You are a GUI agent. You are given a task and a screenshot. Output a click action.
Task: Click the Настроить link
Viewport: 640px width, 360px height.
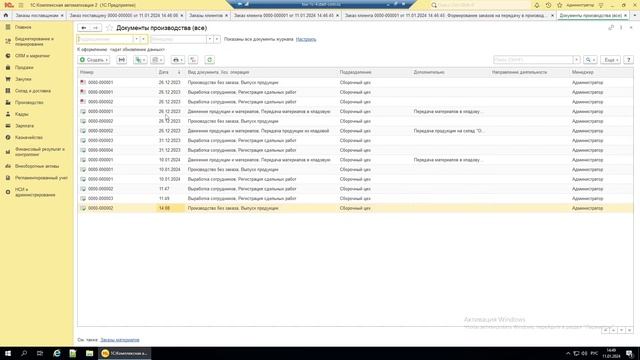[x=306, y=39]
